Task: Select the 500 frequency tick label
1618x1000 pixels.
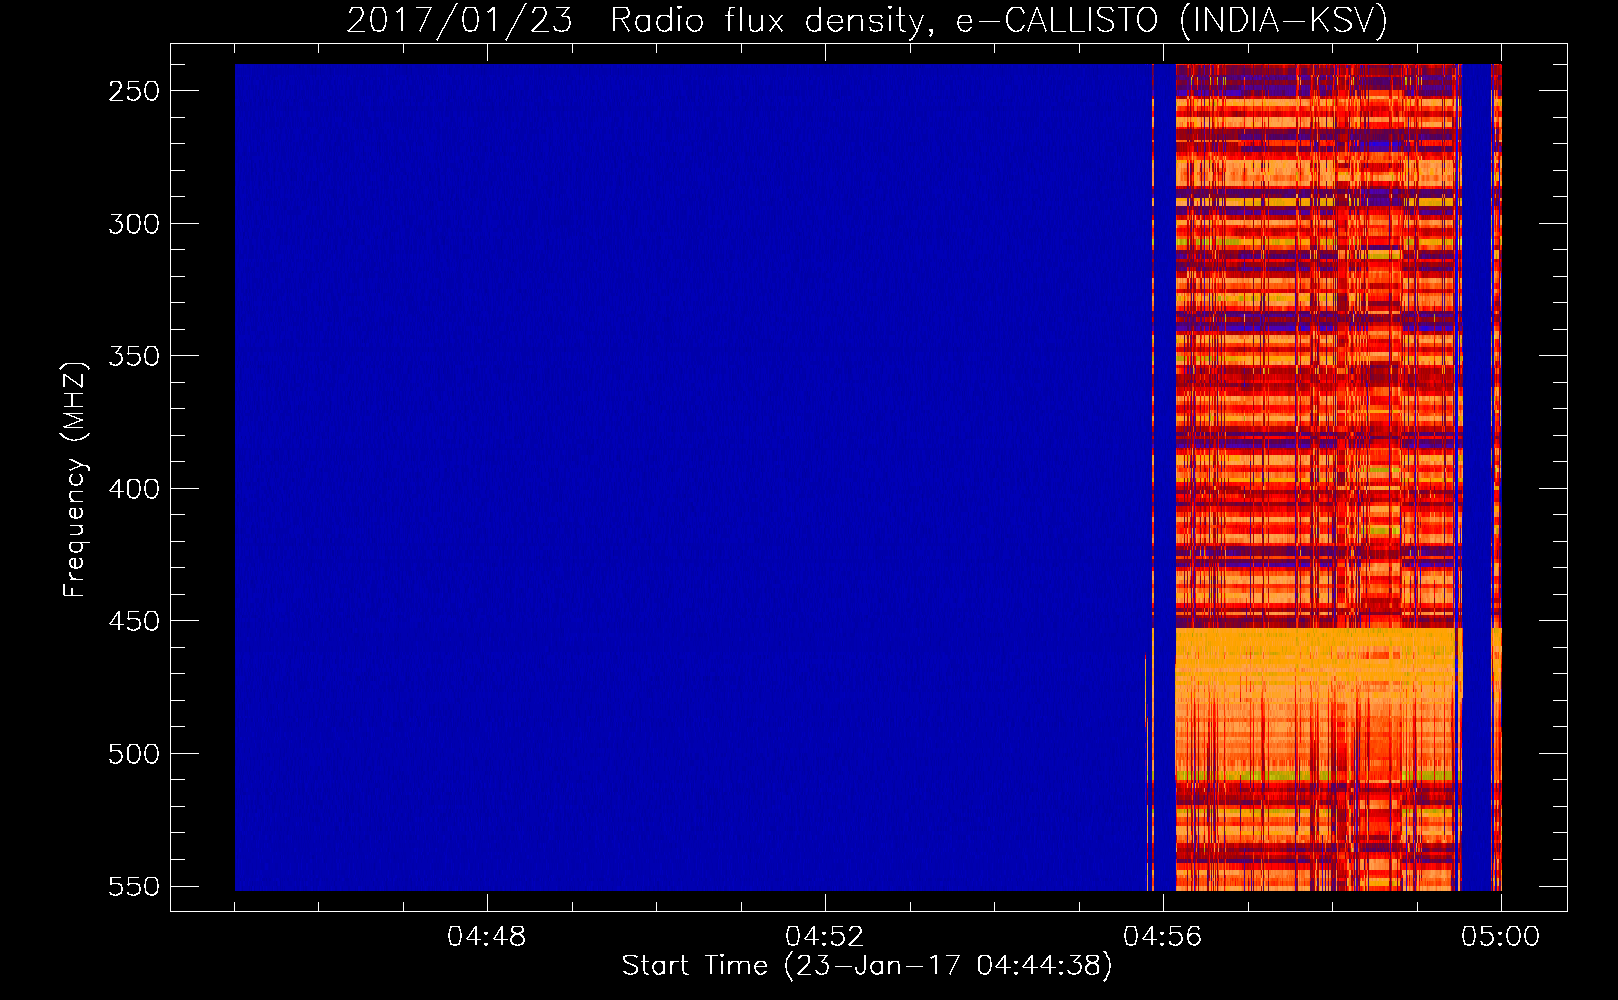Action: pyautogui.click(x=134, y=754)
